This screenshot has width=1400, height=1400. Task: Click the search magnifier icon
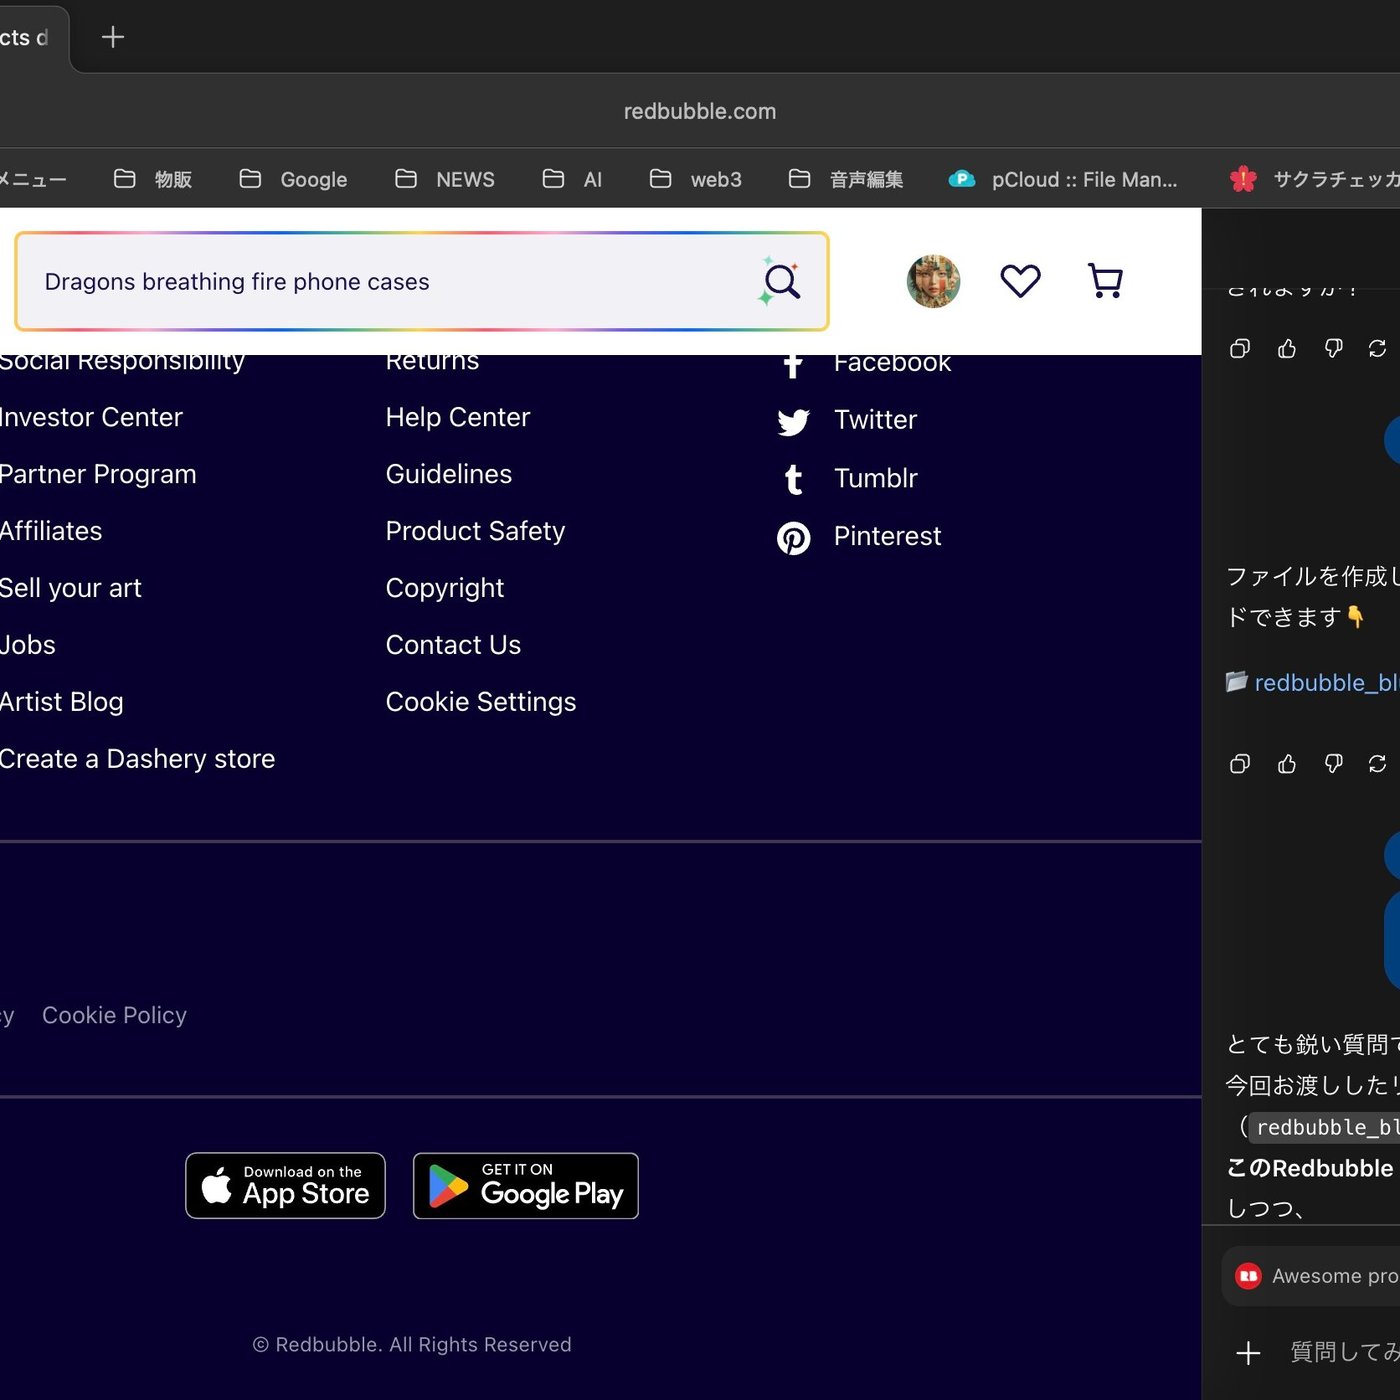[x=781, y=281]
